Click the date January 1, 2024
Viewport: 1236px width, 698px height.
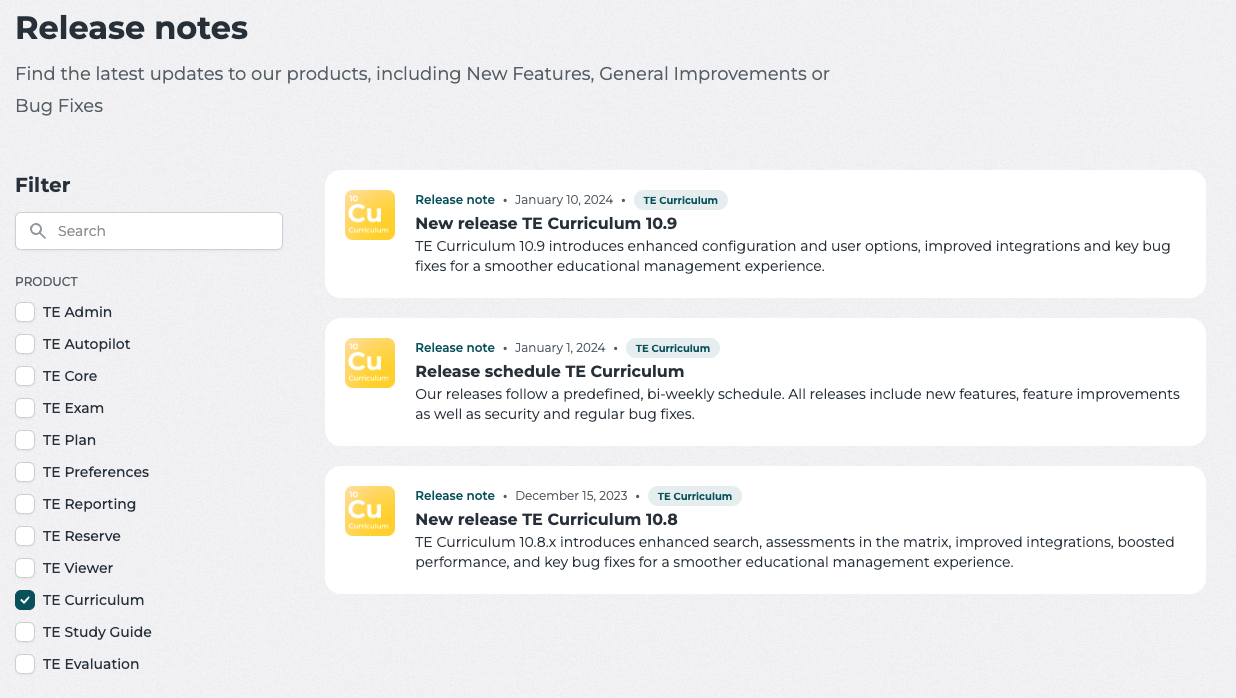pos(560,348)
